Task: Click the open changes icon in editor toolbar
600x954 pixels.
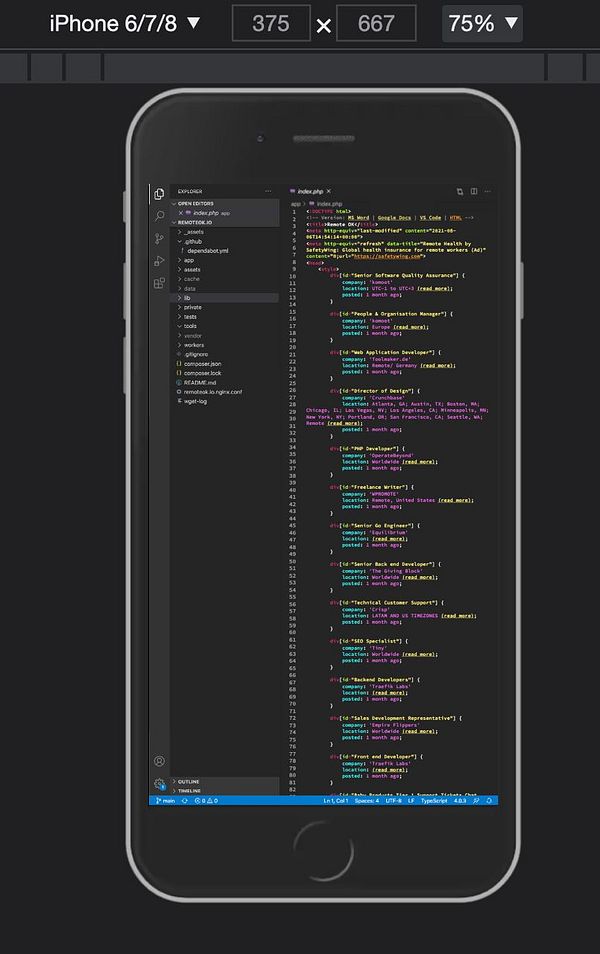Action: click(x=460, y=191)
